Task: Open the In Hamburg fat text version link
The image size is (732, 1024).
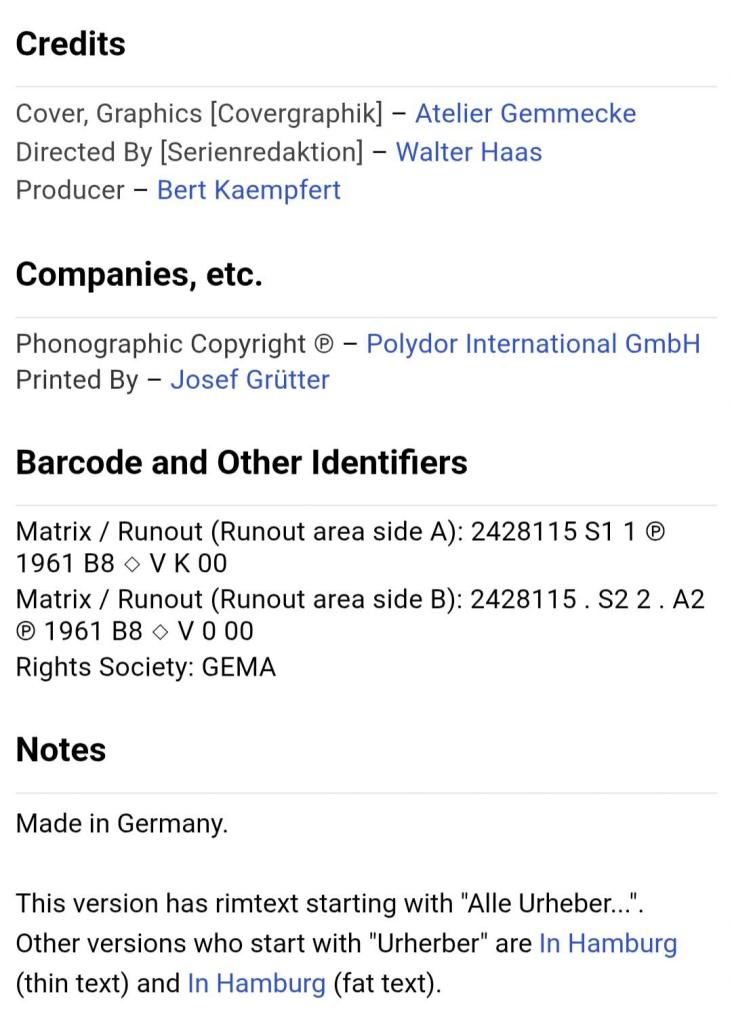Action: point(256,983)
